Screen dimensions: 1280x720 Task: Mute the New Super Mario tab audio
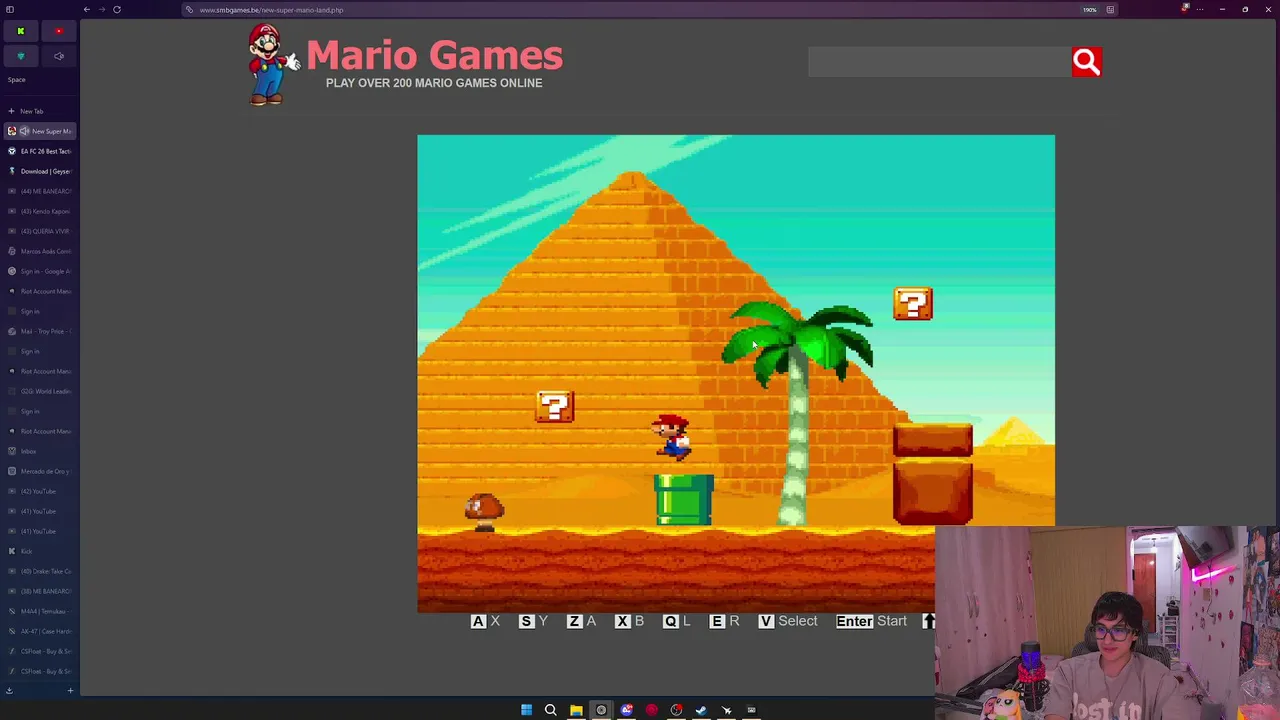tap(25, 131)
